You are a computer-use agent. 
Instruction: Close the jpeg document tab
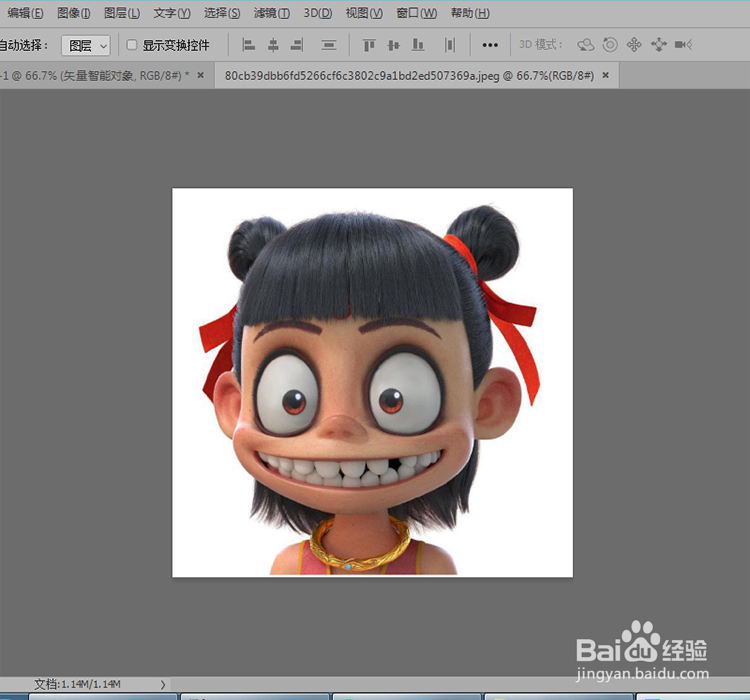pos(606,75)
